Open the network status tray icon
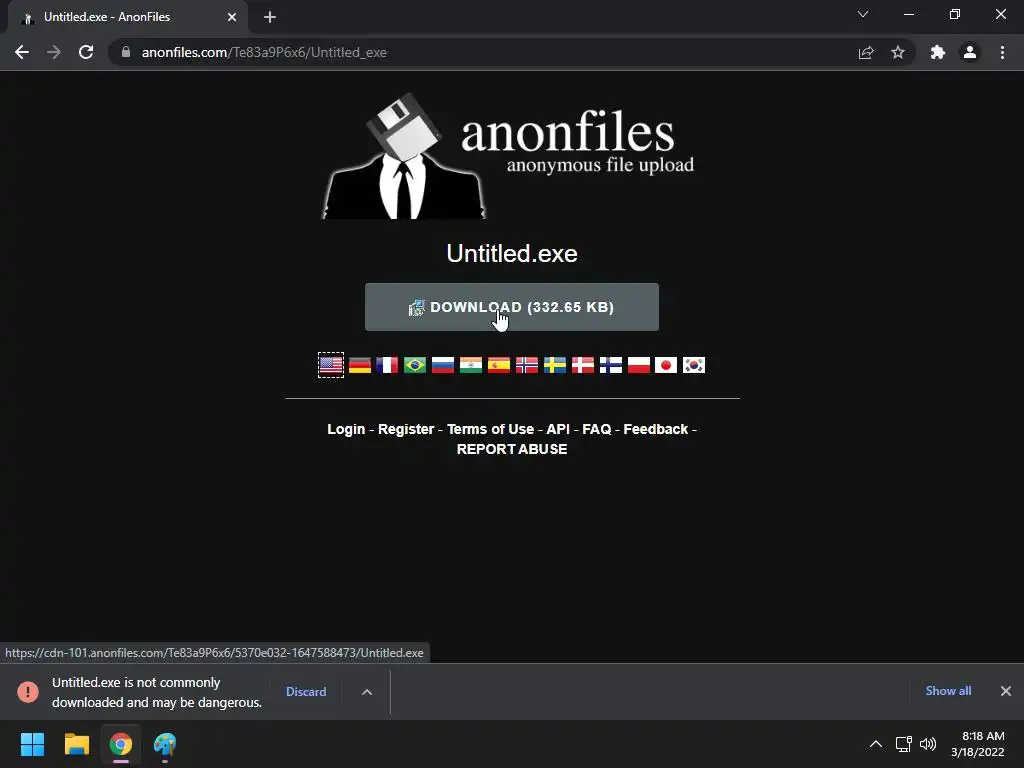Viewport: 1024px width, 768px height. point(904,744)
